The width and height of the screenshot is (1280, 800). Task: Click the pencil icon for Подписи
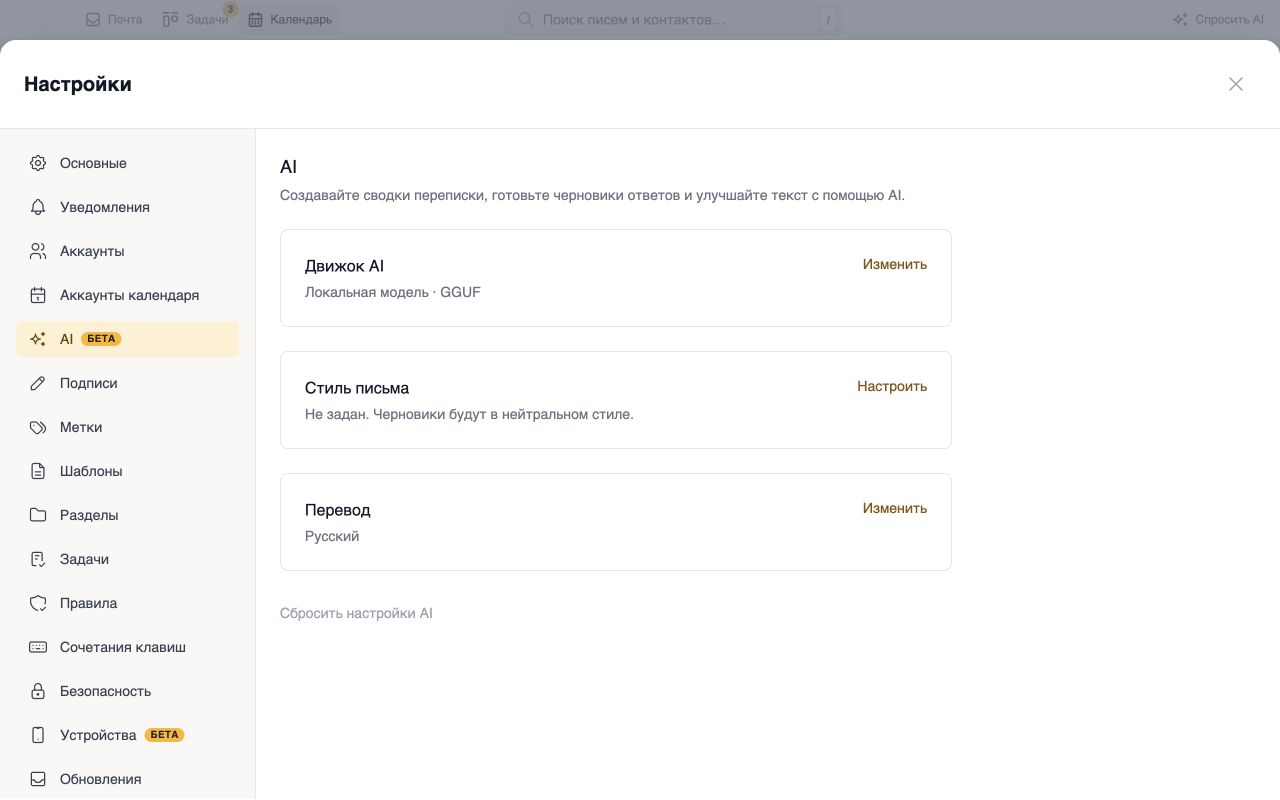coord(38,383)
